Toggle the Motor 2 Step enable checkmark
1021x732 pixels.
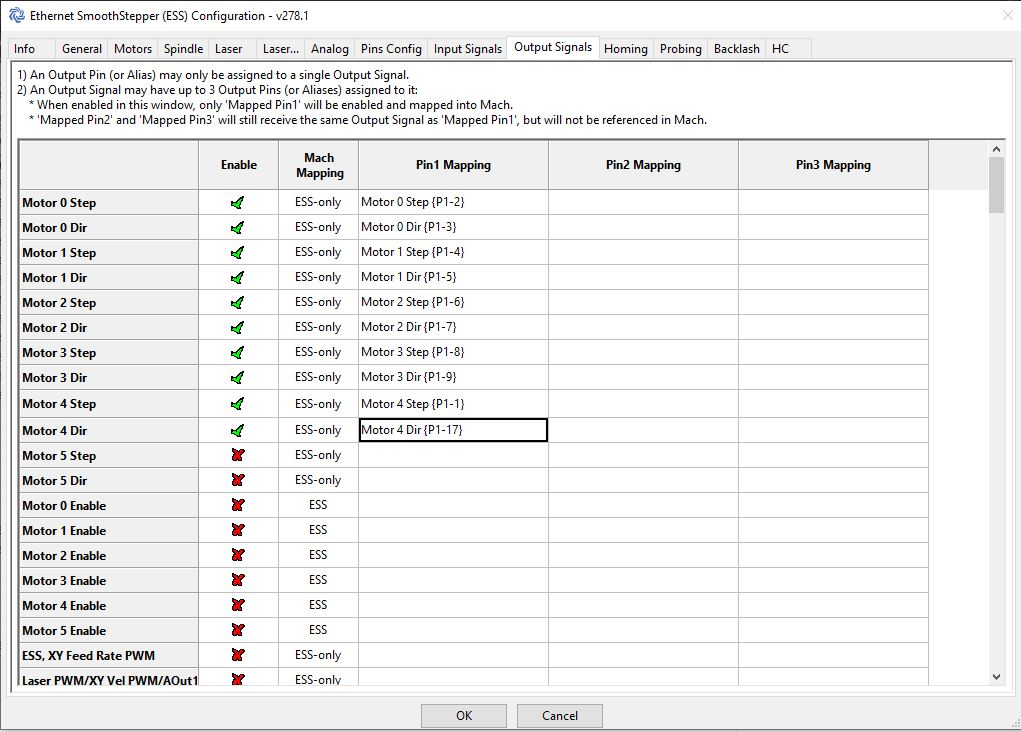(238, 303)
